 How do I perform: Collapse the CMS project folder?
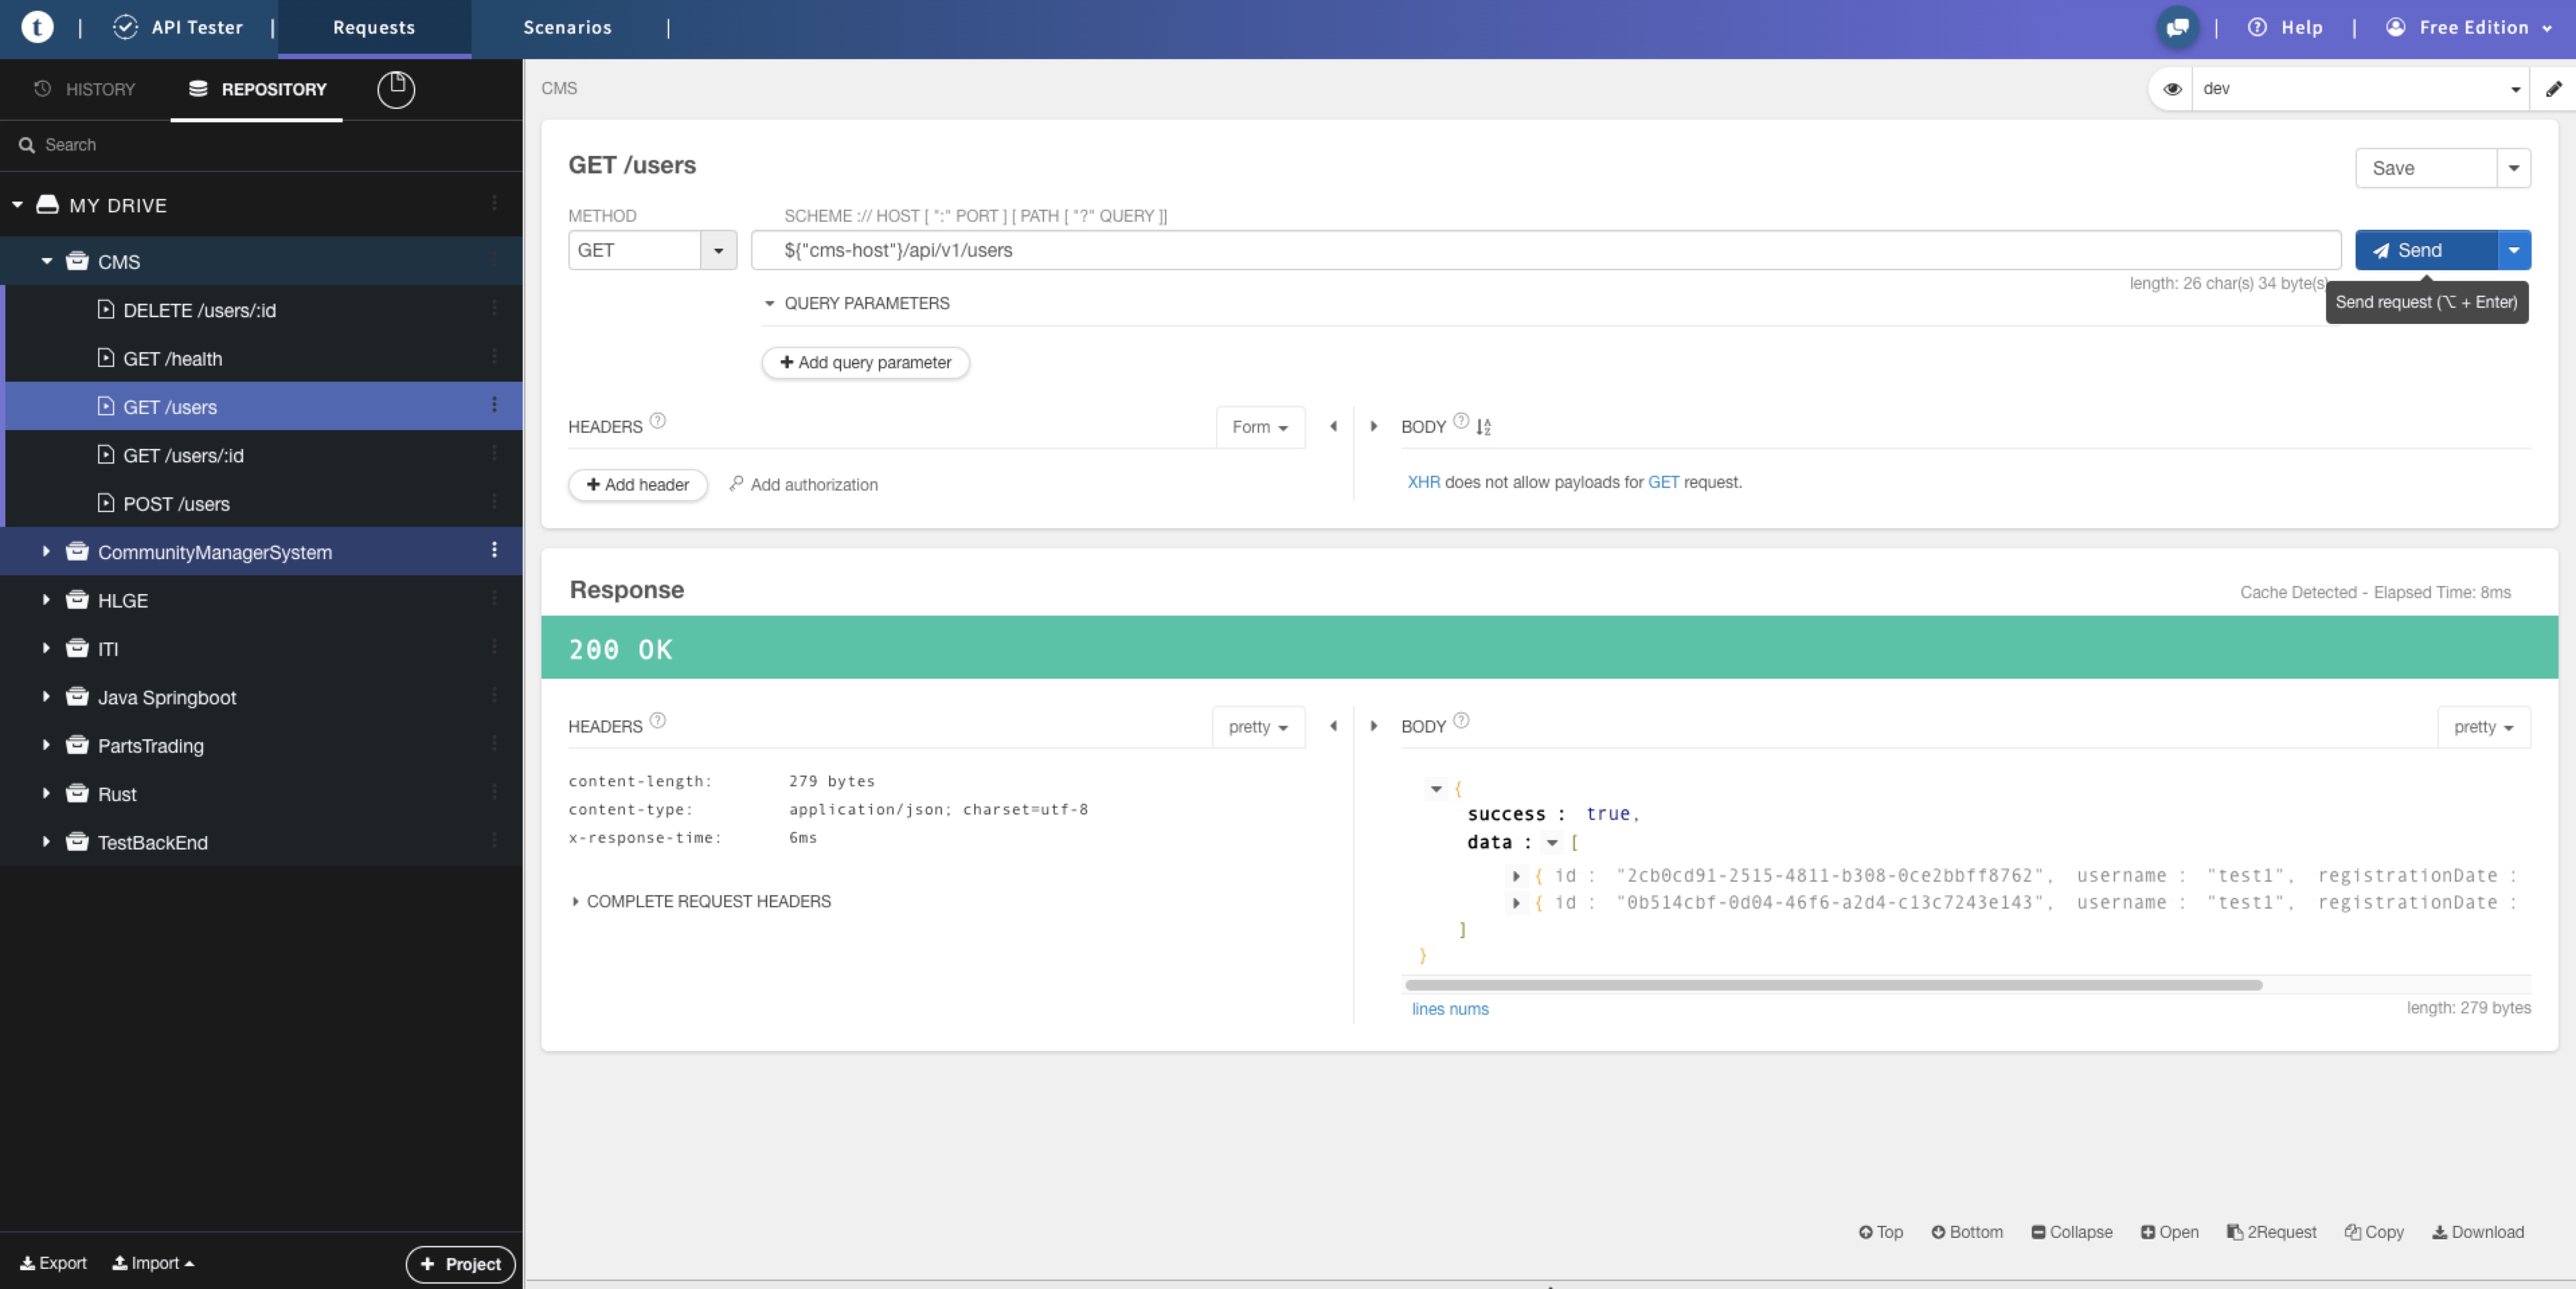[46, 261]
